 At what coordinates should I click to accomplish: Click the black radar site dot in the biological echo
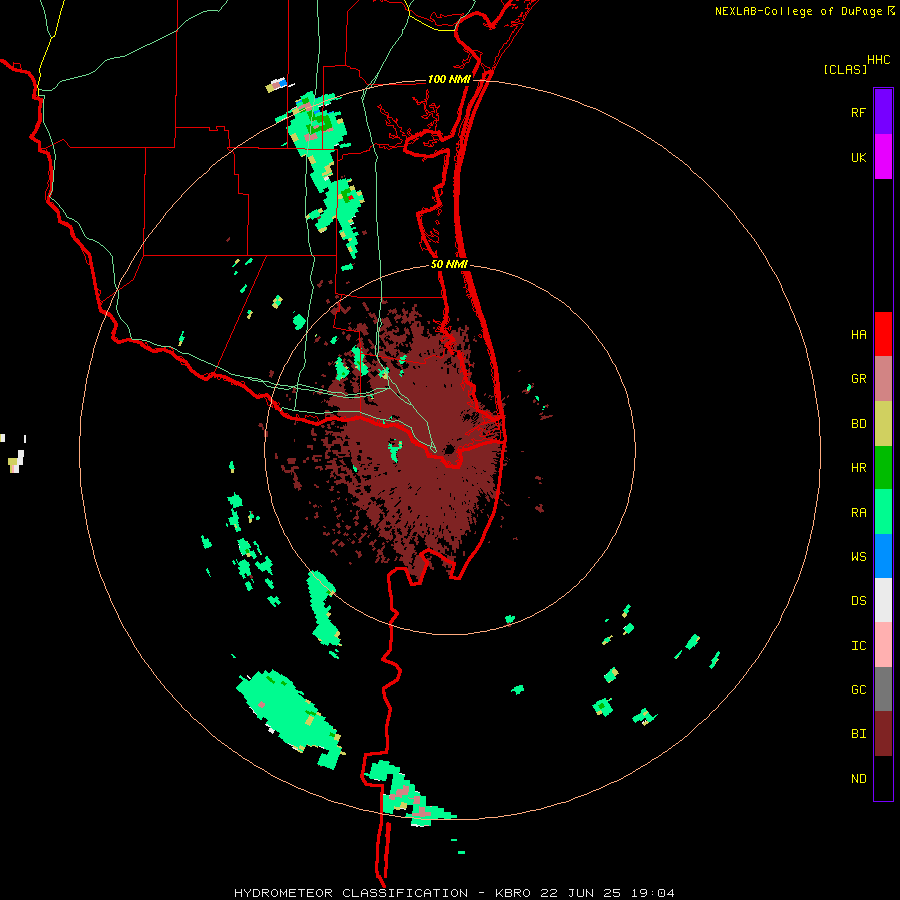[x=449, y=449]
